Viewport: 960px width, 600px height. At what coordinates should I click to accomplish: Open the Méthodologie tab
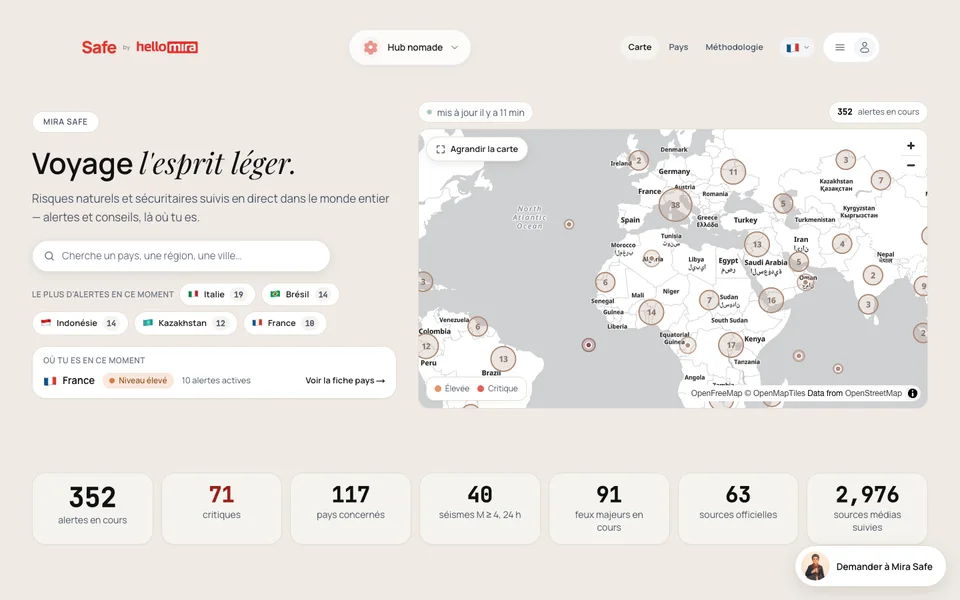pos(734,47)
